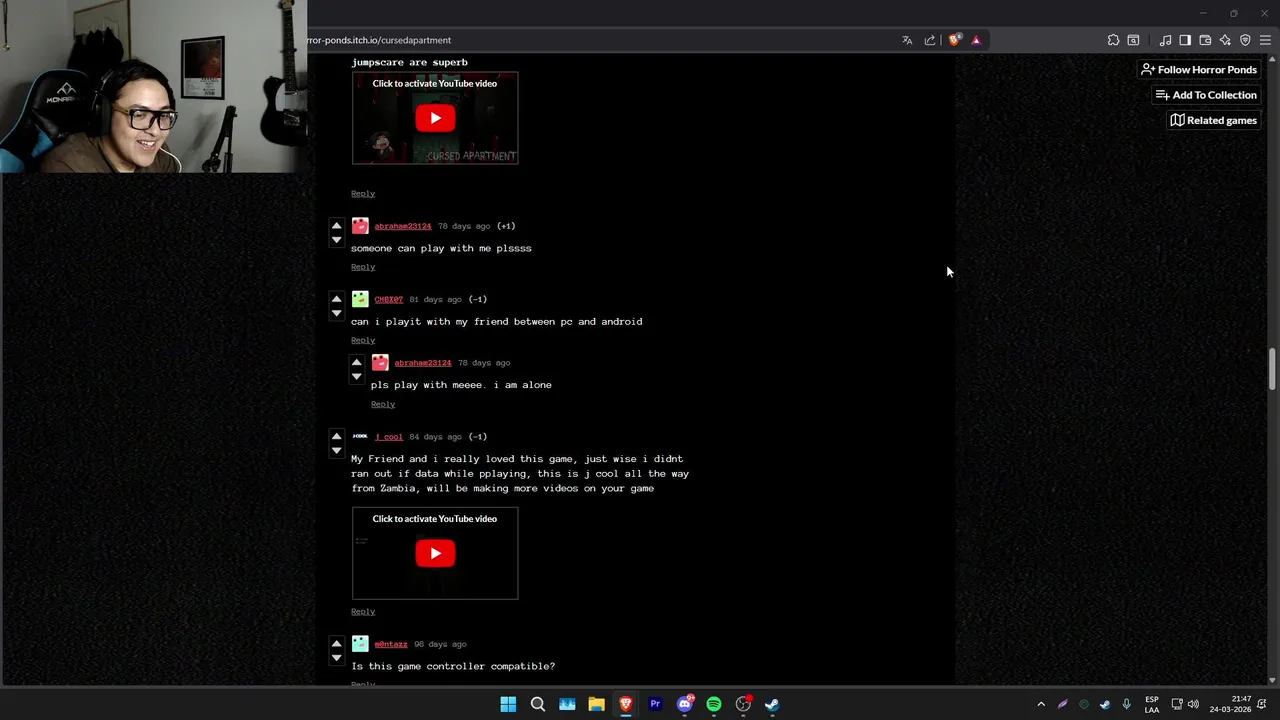Switch to Brave browser in taskbar

tap(626, 704)
